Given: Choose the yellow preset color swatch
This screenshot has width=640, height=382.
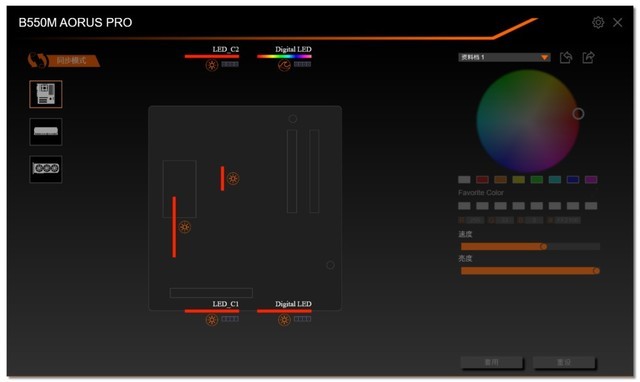Looking at the screenshot, I should click(x=519, y=180).
